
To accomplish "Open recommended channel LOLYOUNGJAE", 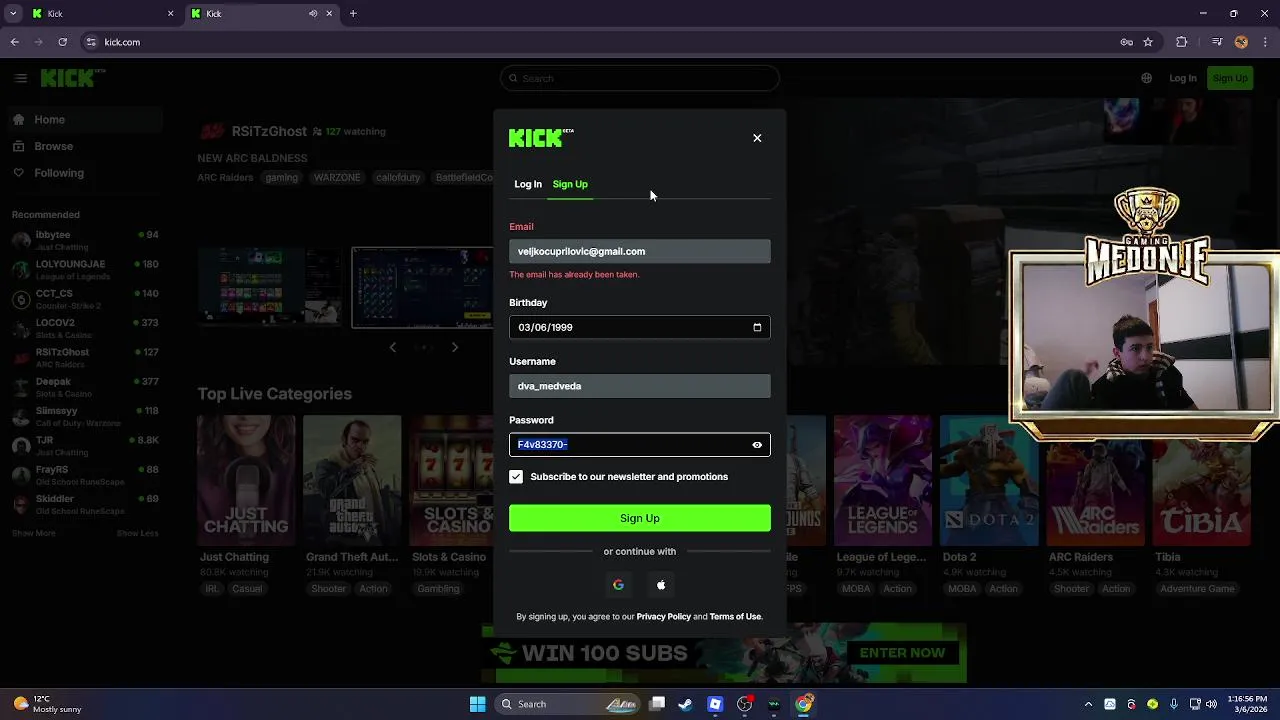I will tap(84, 269).
